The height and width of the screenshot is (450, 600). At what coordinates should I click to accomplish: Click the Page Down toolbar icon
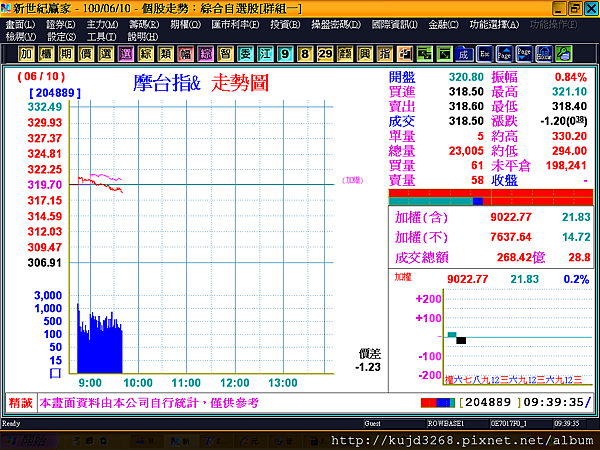click(524, 54)
